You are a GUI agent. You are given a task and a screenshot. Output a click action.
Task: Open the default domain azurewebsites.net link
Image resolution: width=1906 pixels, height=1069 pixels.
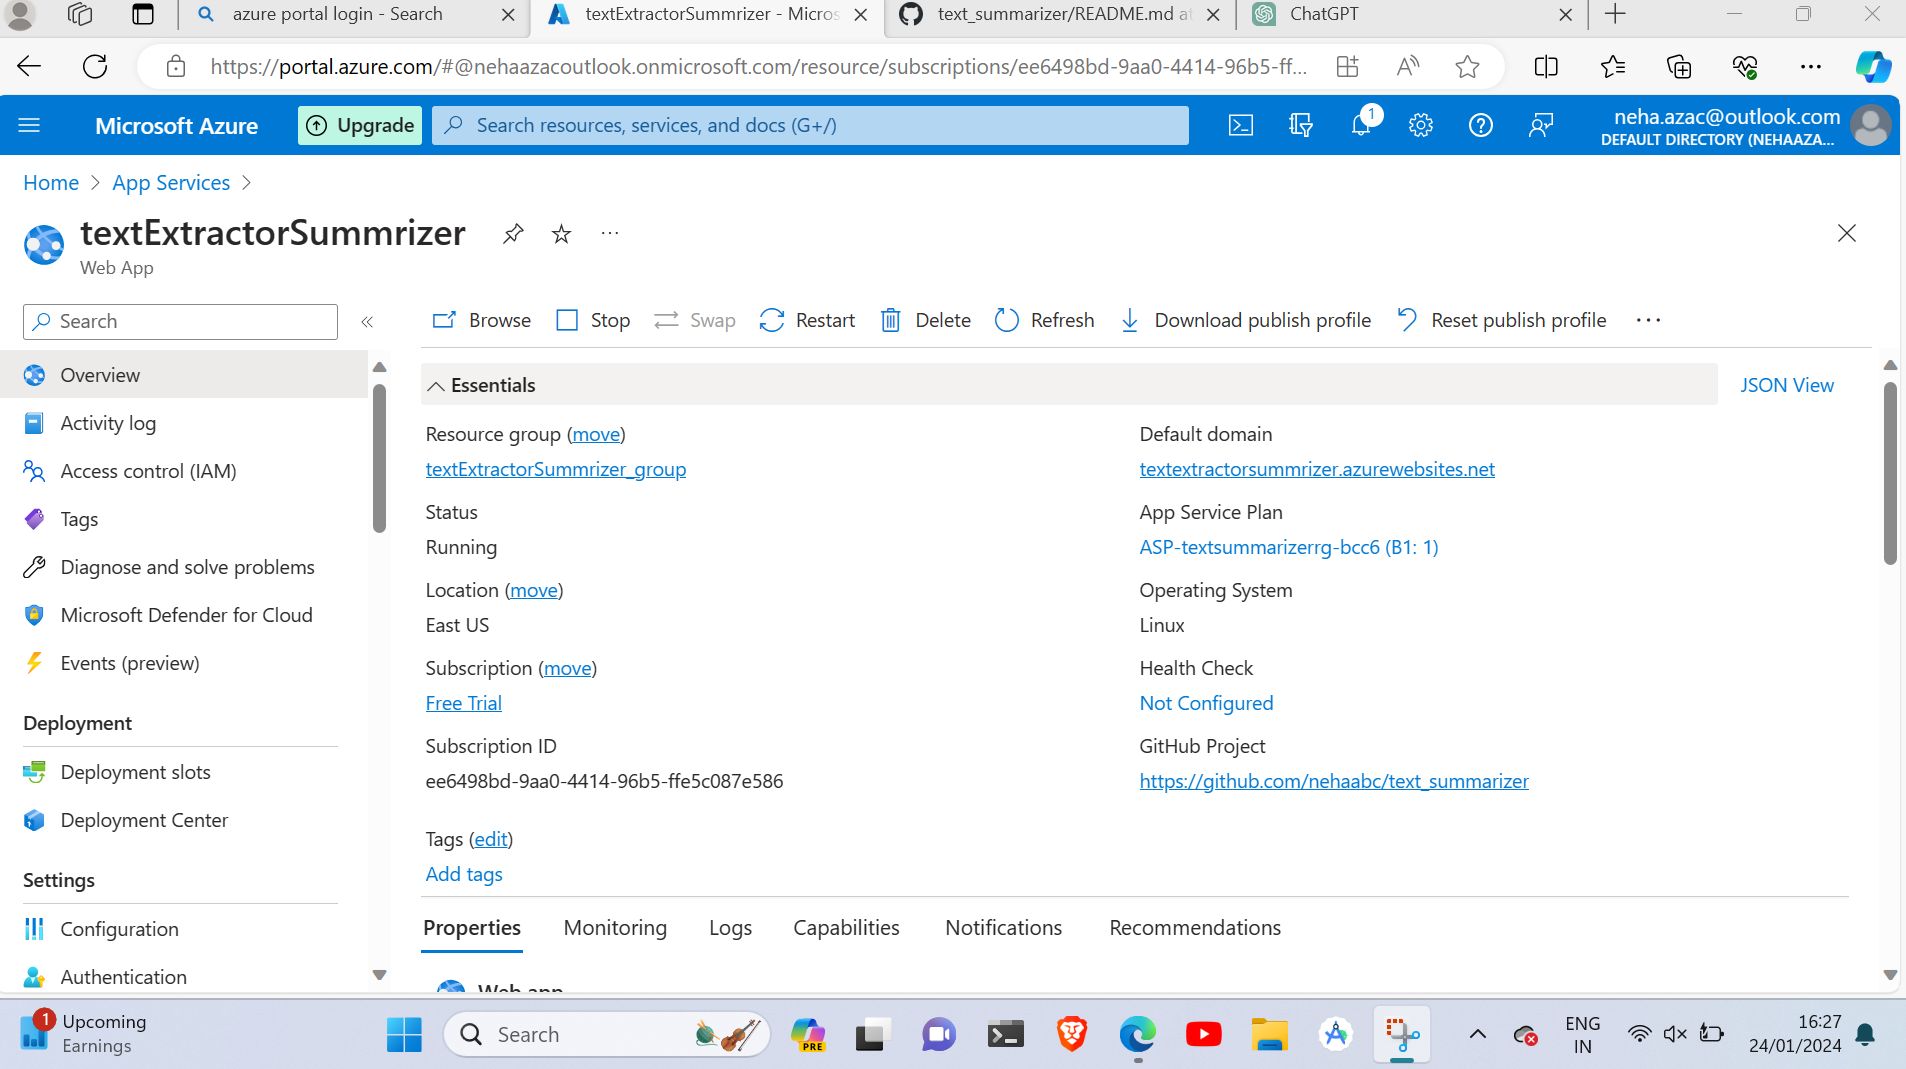tap(1317, 469)
